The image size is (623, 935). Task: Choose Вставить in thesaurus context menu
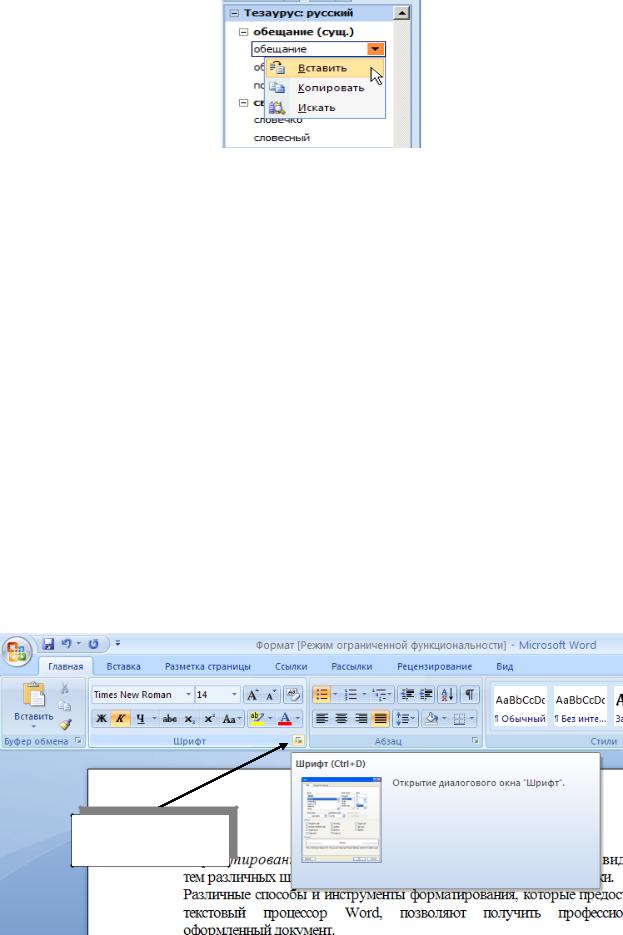point(326,68)
